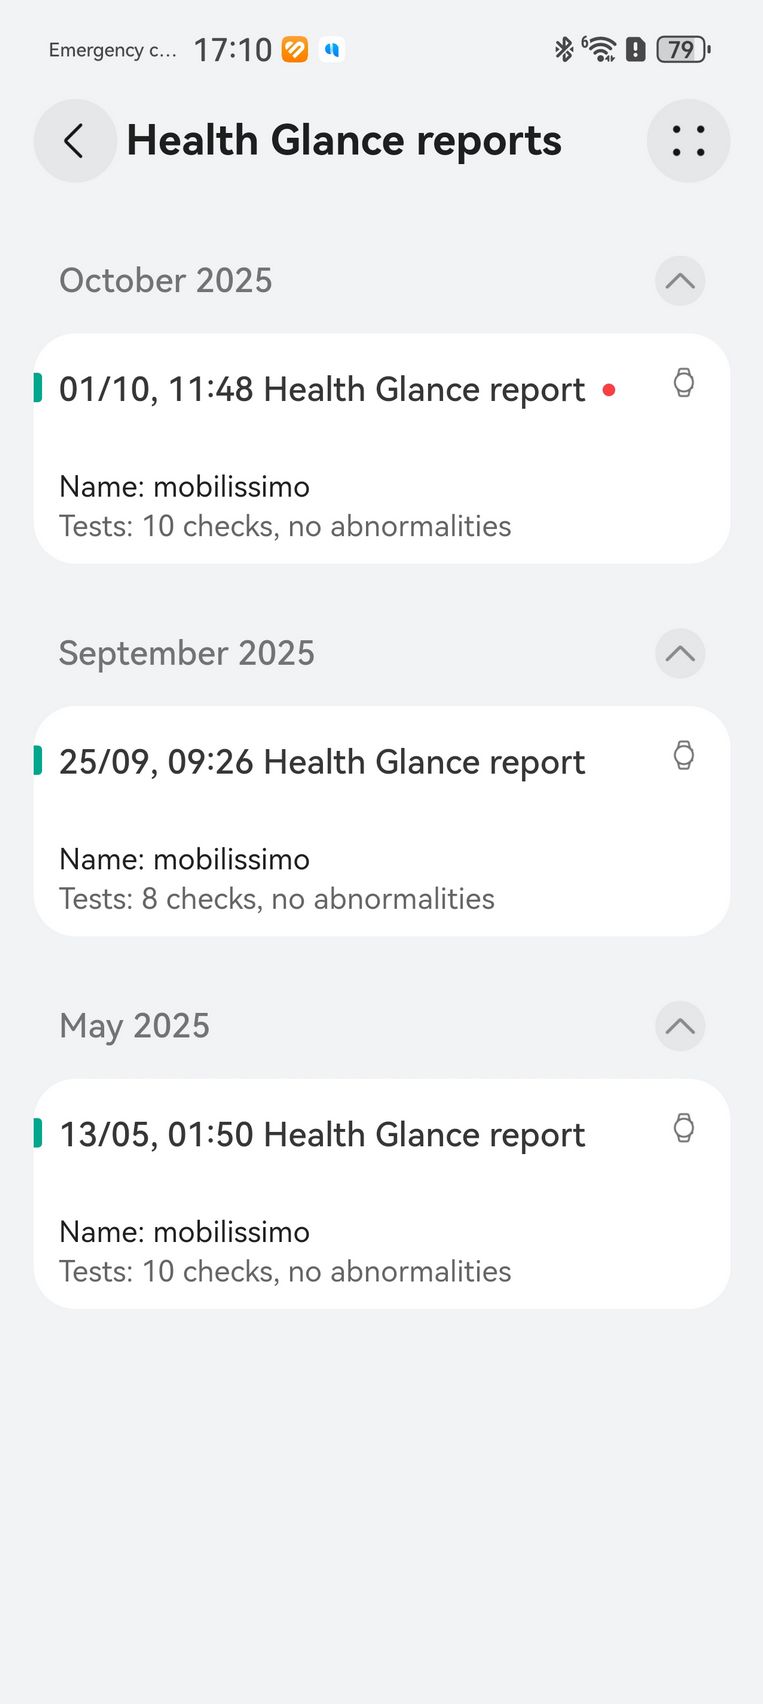Open the four-dot more options menu
The image size is (763, 1704).
point(688,141)
